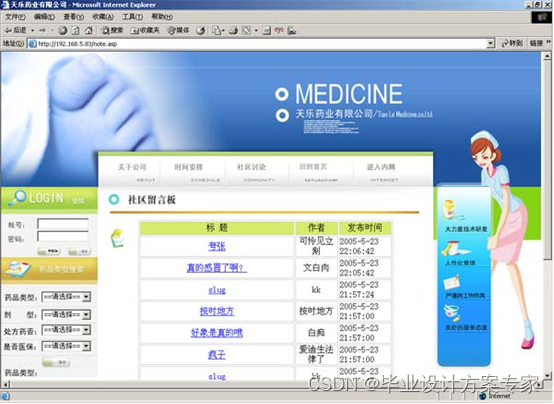Open the 剂型 dropdown

pyautogui.click(x=66, y=314)
